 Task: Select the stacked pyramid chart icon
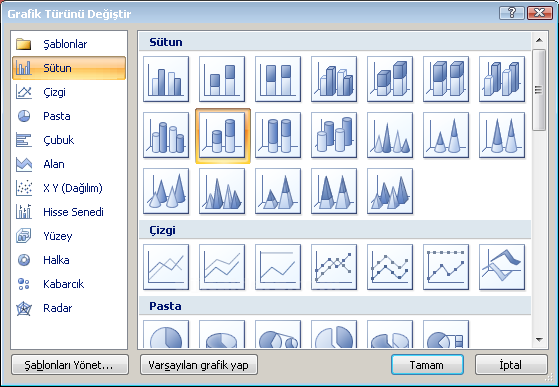tap(278, 191)
